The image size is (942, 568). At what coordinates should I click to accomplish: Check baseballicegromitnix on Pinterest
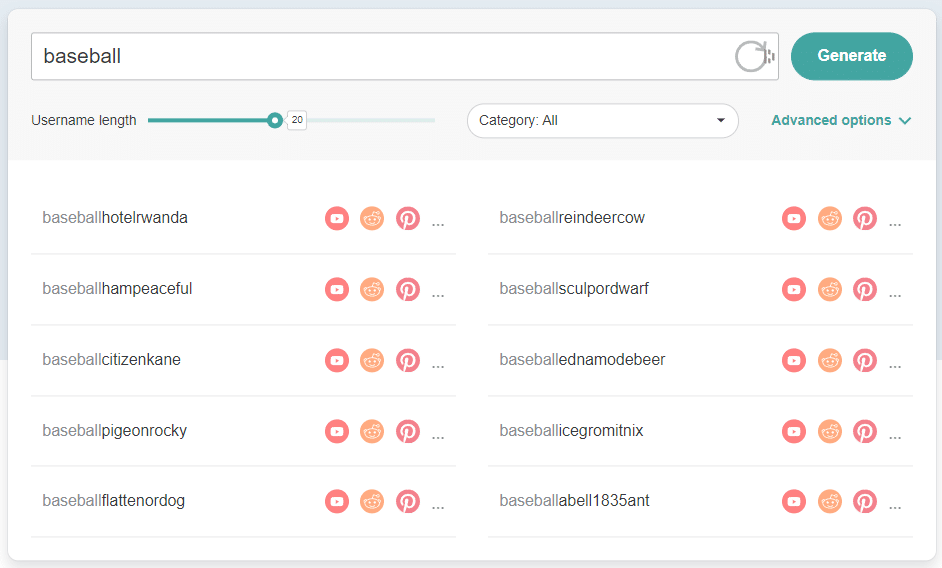click(865, 431)
